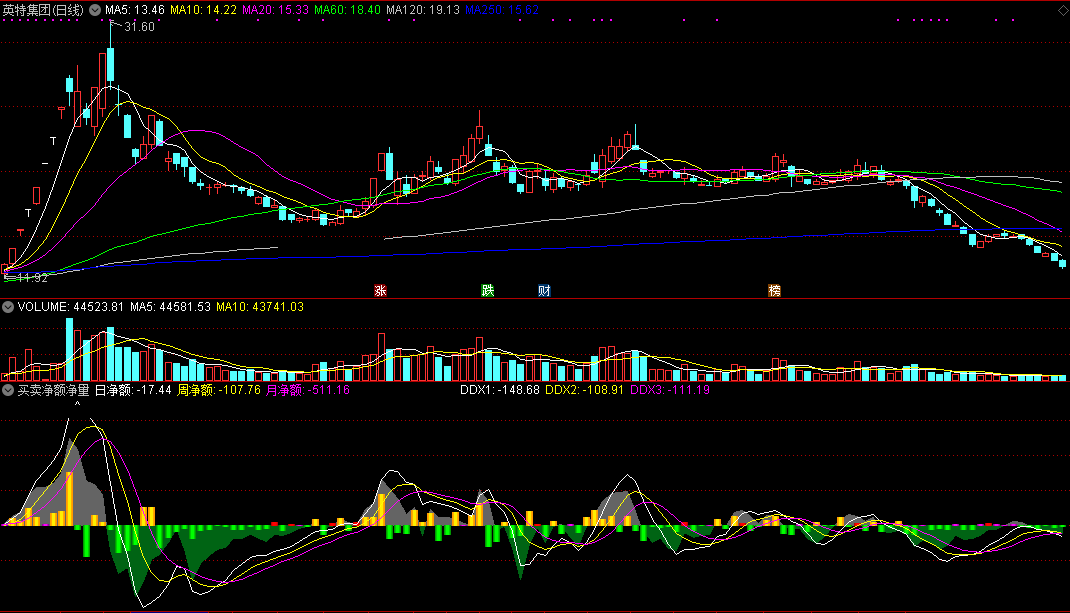Click the magenta MA20: 15.33 label
Image resolution: width=1070 pixels, height=613 pixels.
click(276, 10)
